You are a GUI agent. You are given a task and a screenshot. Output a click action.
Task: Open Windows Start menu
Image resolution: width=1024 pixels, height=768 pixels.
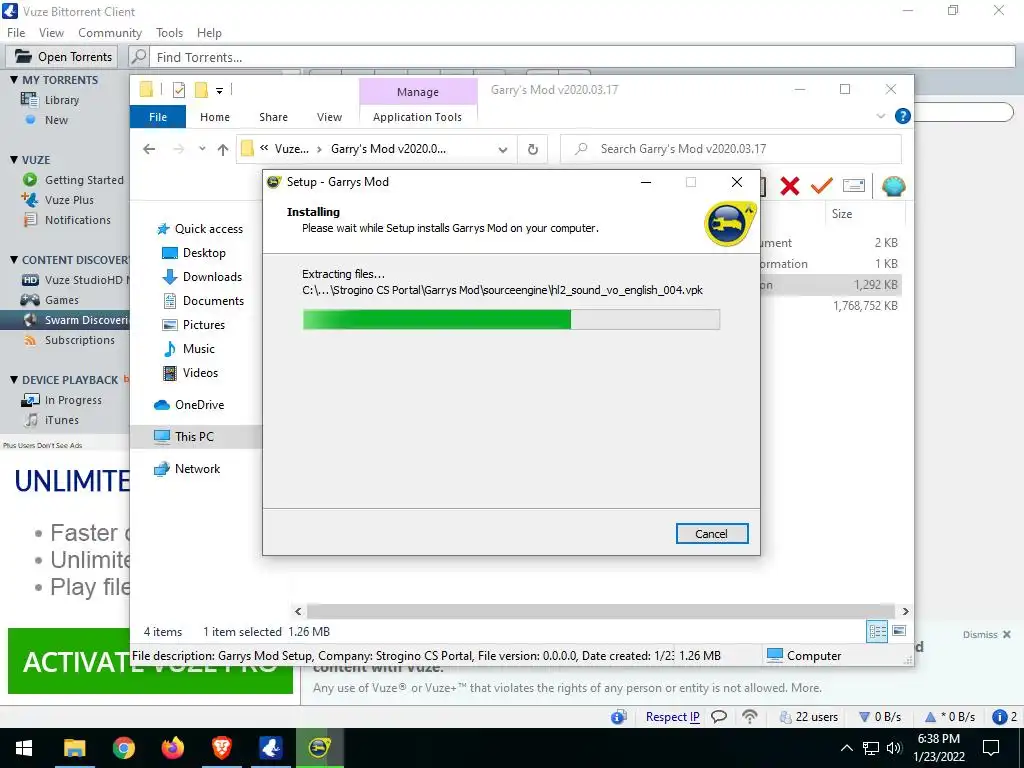point(24,748)
